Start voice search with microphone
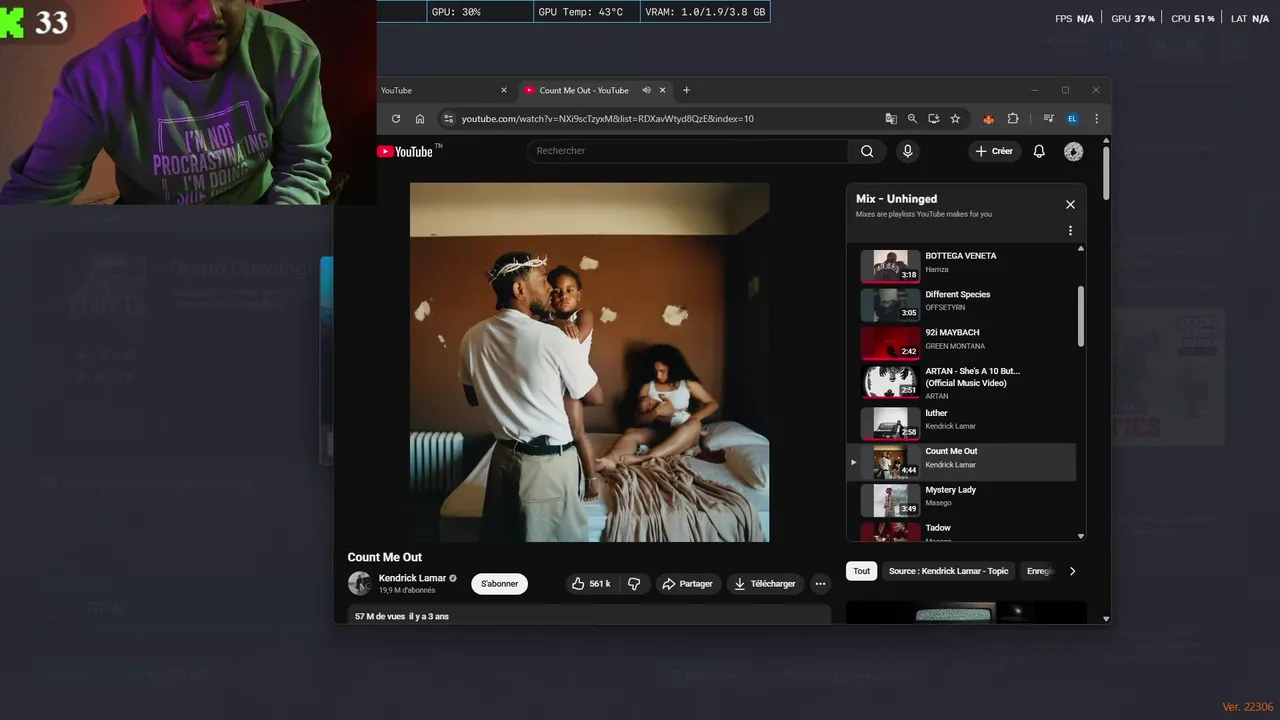Image resolution: width=1280 pixels, height=720 pixels. click(x=907, y=151)
